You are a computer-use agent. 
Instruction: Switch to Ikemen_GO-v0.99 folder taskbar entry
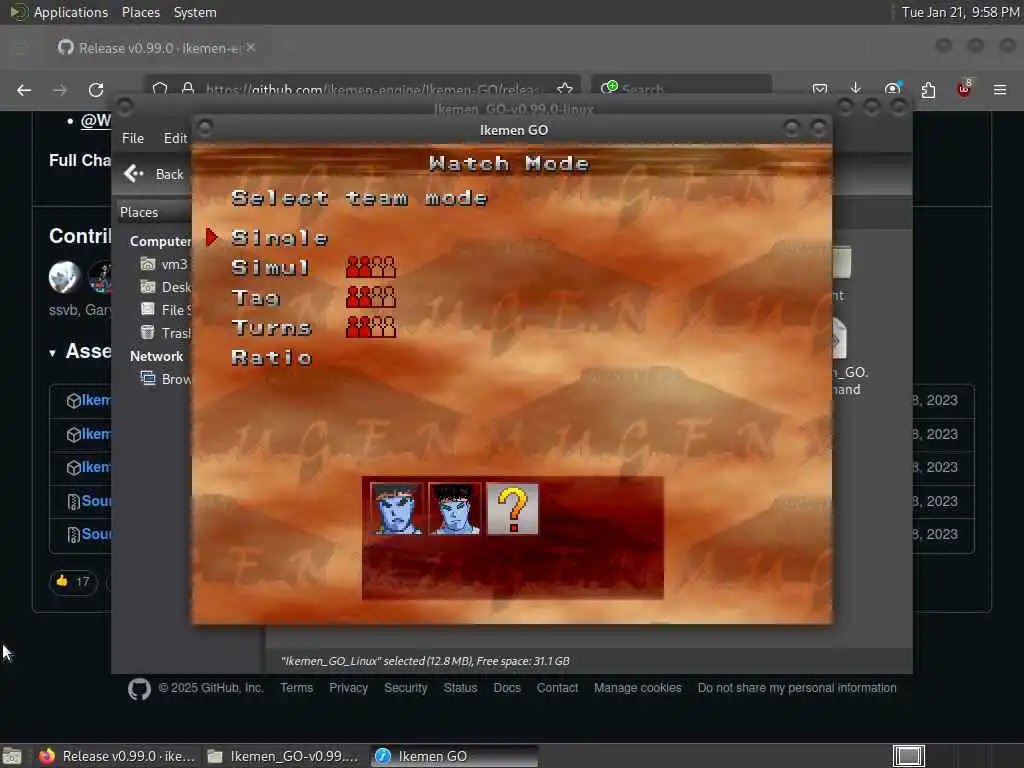(x=283, y=756)
